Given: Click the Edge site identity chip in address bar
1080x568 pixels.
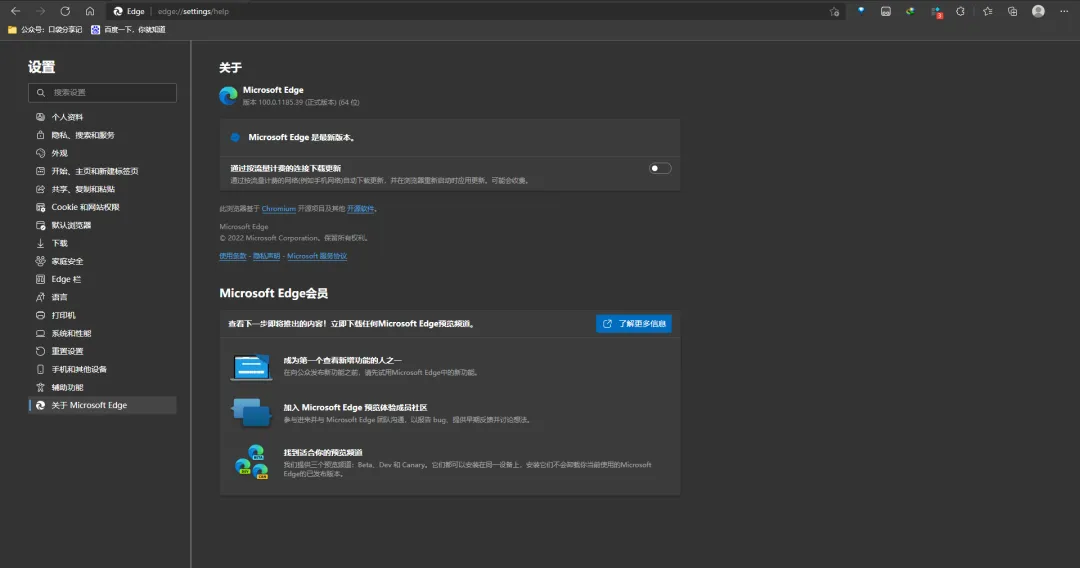Looking at the screenshot, I should click(x=129, y=11).
